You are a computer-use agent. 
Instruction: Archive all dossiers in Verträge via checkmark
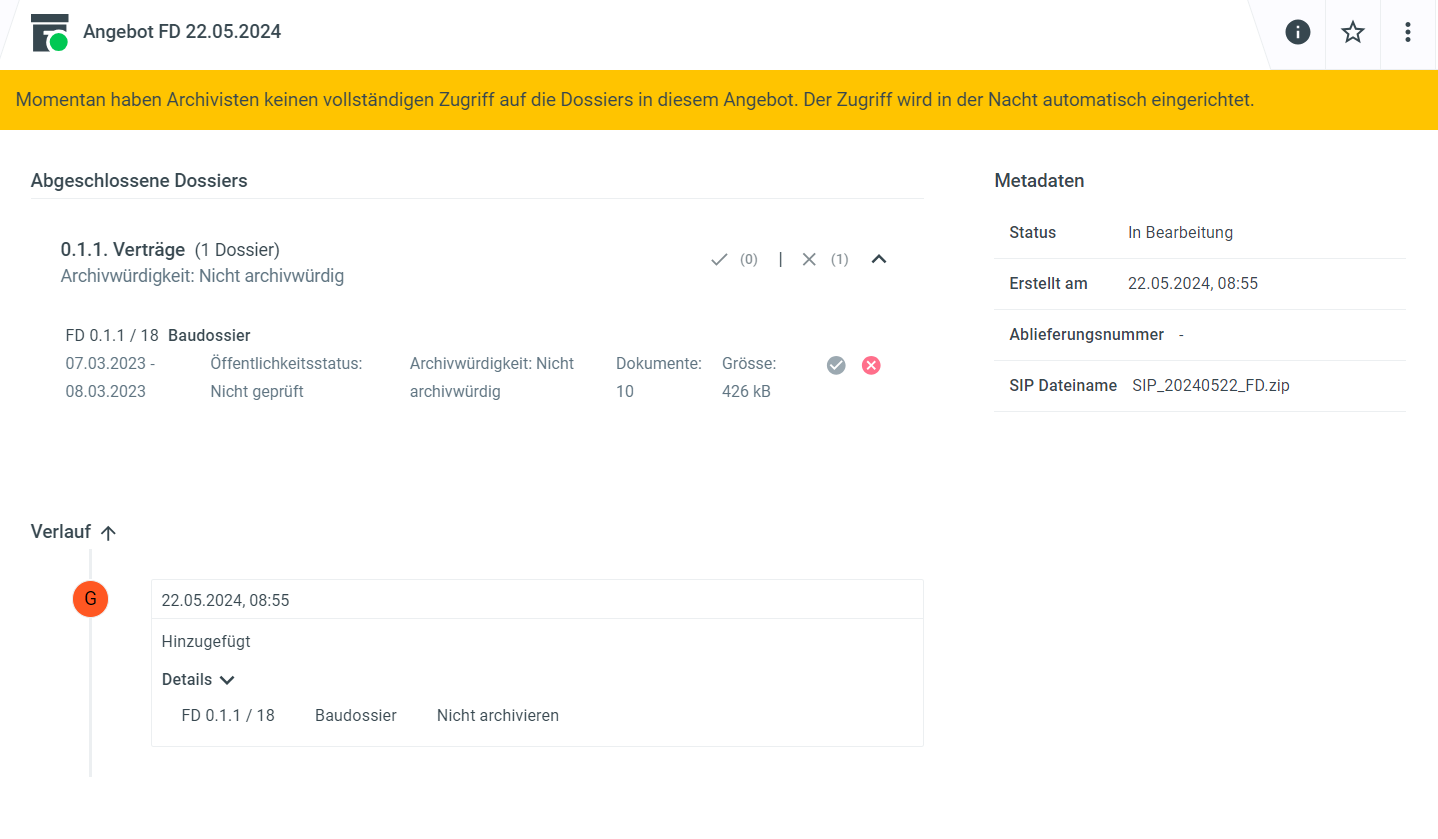tap(719, 259)
